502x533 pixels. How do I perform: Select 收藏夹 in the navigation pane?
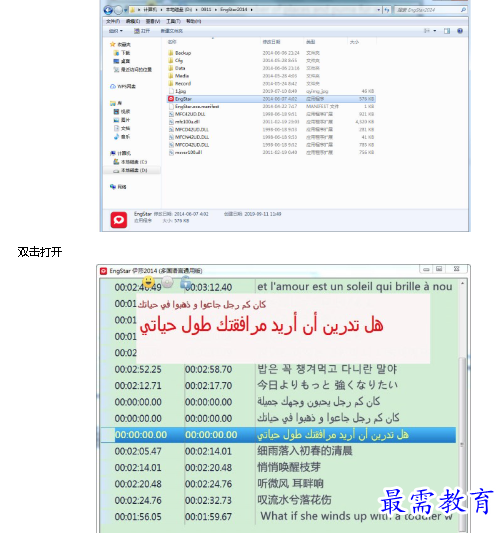point(121,45)
